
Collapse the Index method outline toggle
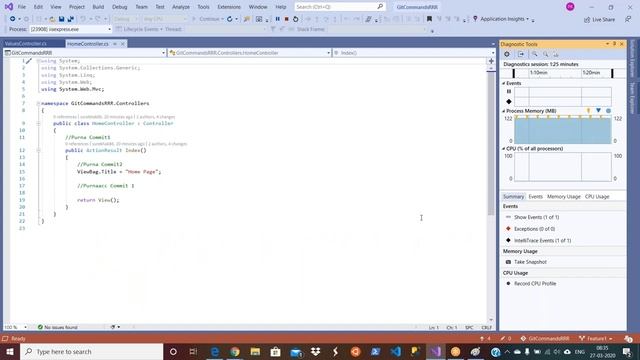[38, 150]
